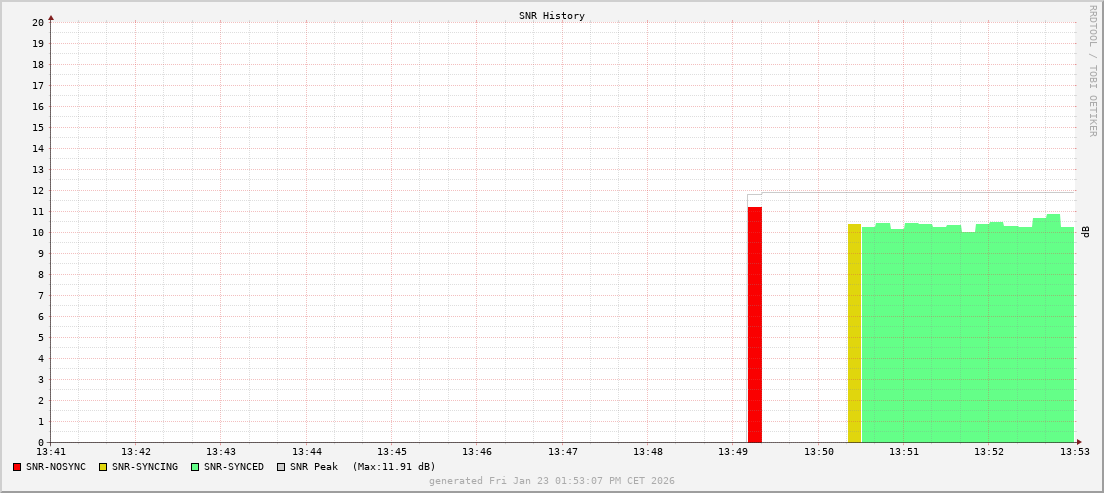Click the generated timestamp footer text
This screenshot has height=493, width=1104.
[551, 481]
